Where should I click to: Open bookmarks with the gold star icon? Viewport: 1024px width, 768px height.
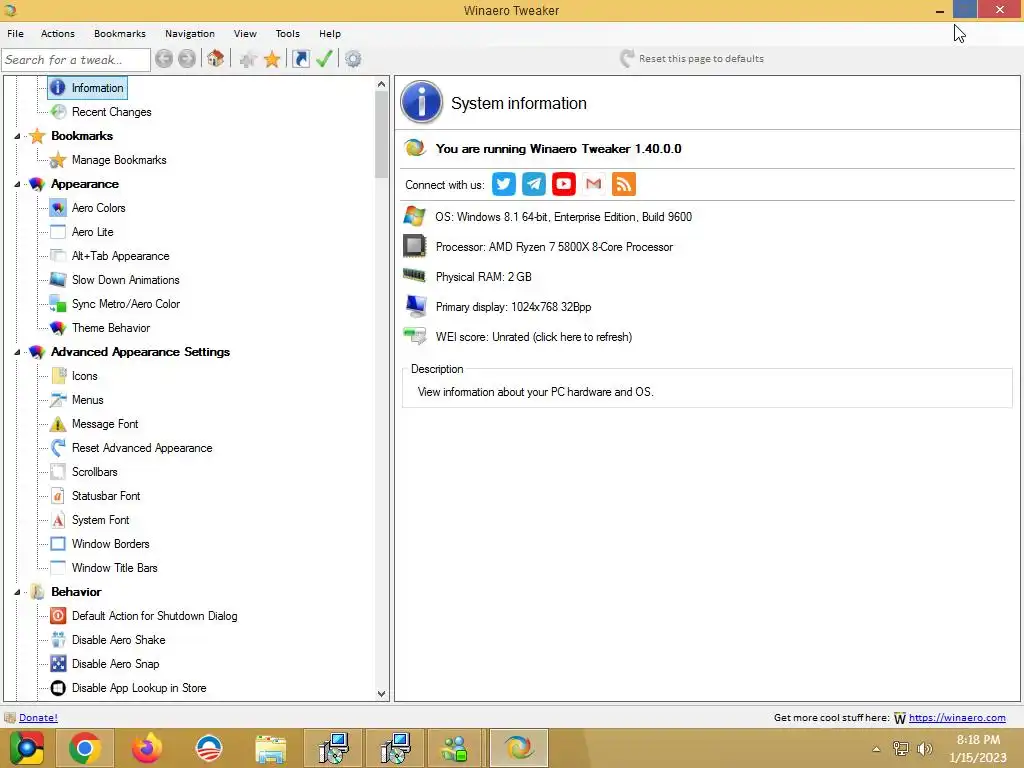pyautogui.click(x=272, y=59)
